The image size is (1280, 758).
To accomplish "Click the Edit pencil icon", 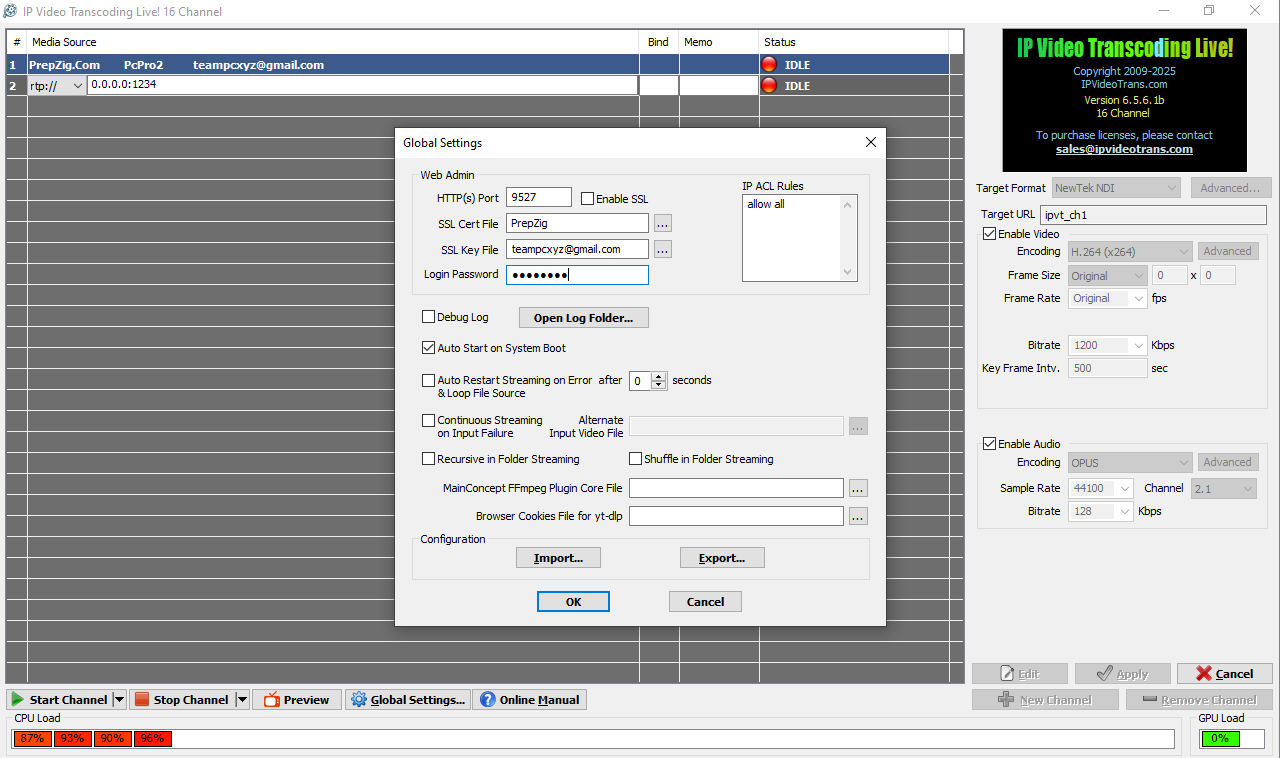I will pos(1006,673).
